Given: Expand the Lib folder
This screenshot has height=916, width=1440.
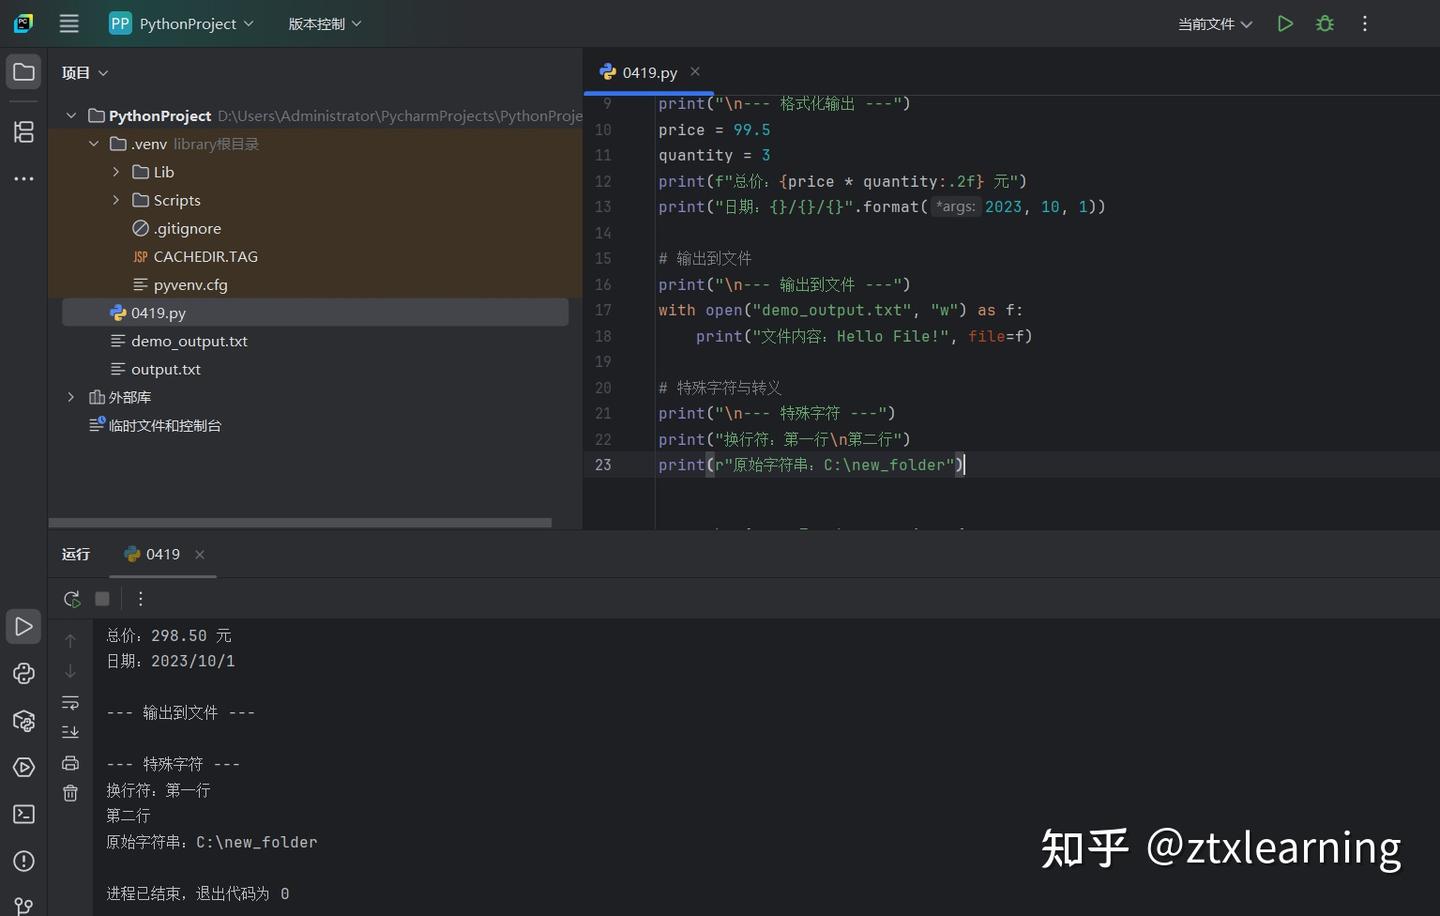Looking at the screenshot, I should (116, 172).
